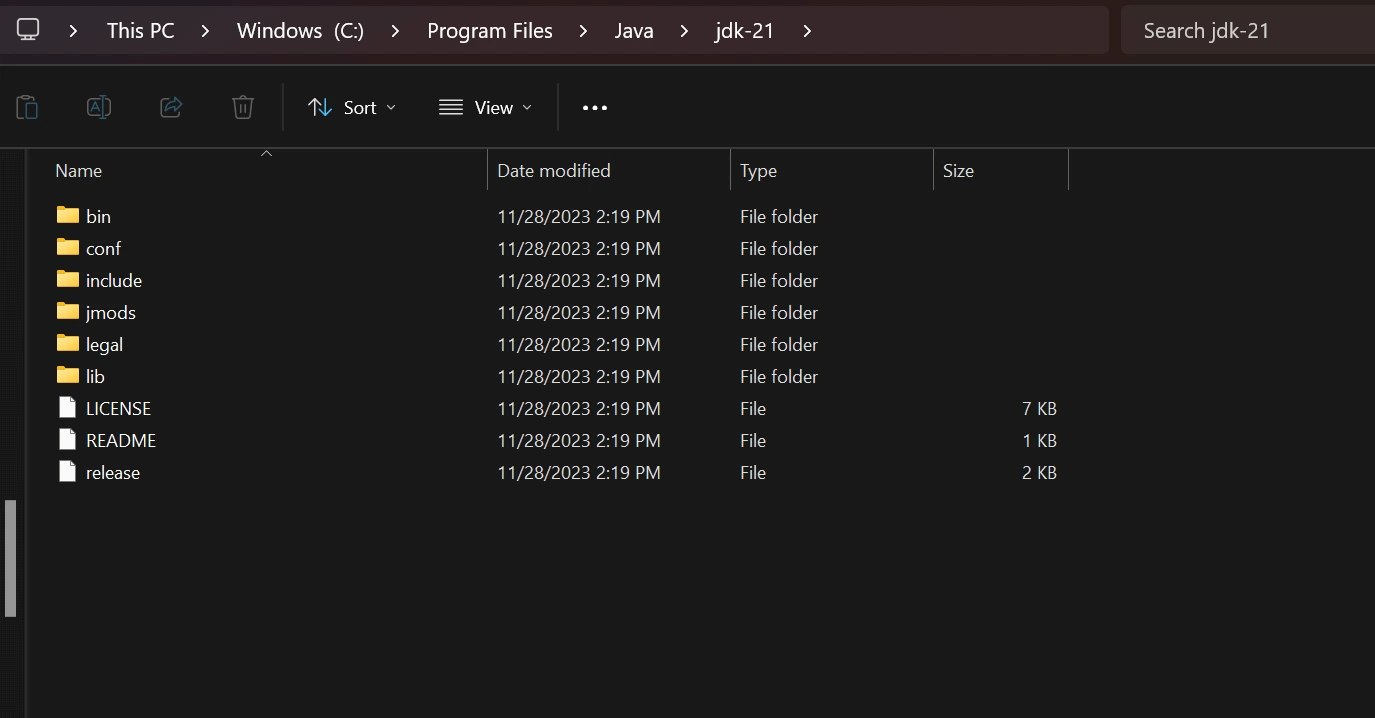This screenshot has height=718, width=1375.
Task: Expand the breadcrumb chevron after jdk-21
Action: [x=806, y=30]
